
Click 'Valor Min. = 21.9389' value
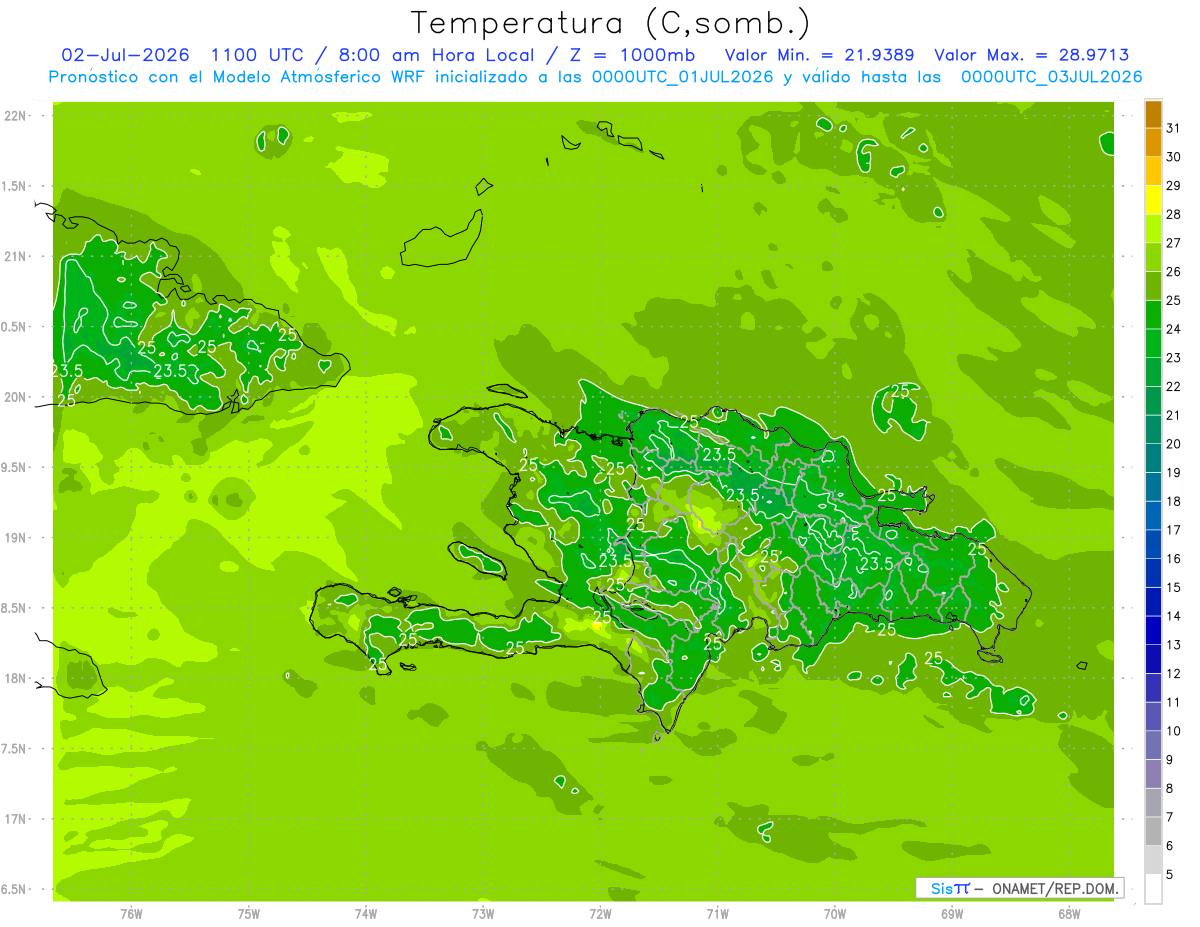[x=819, y=55]
